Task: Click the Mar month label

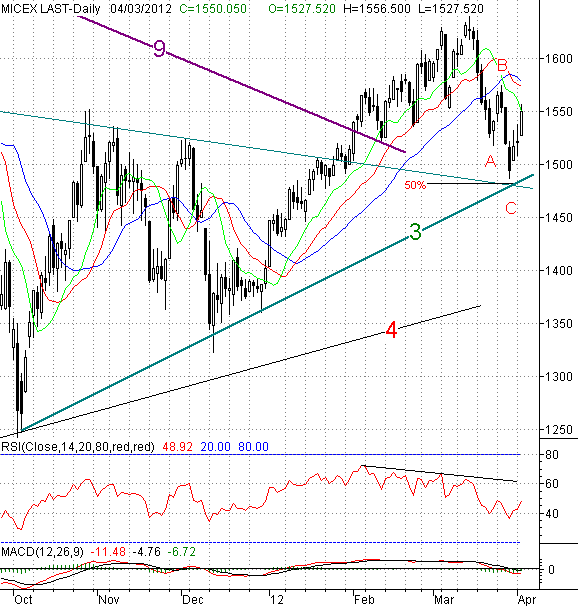Action: 444,599
